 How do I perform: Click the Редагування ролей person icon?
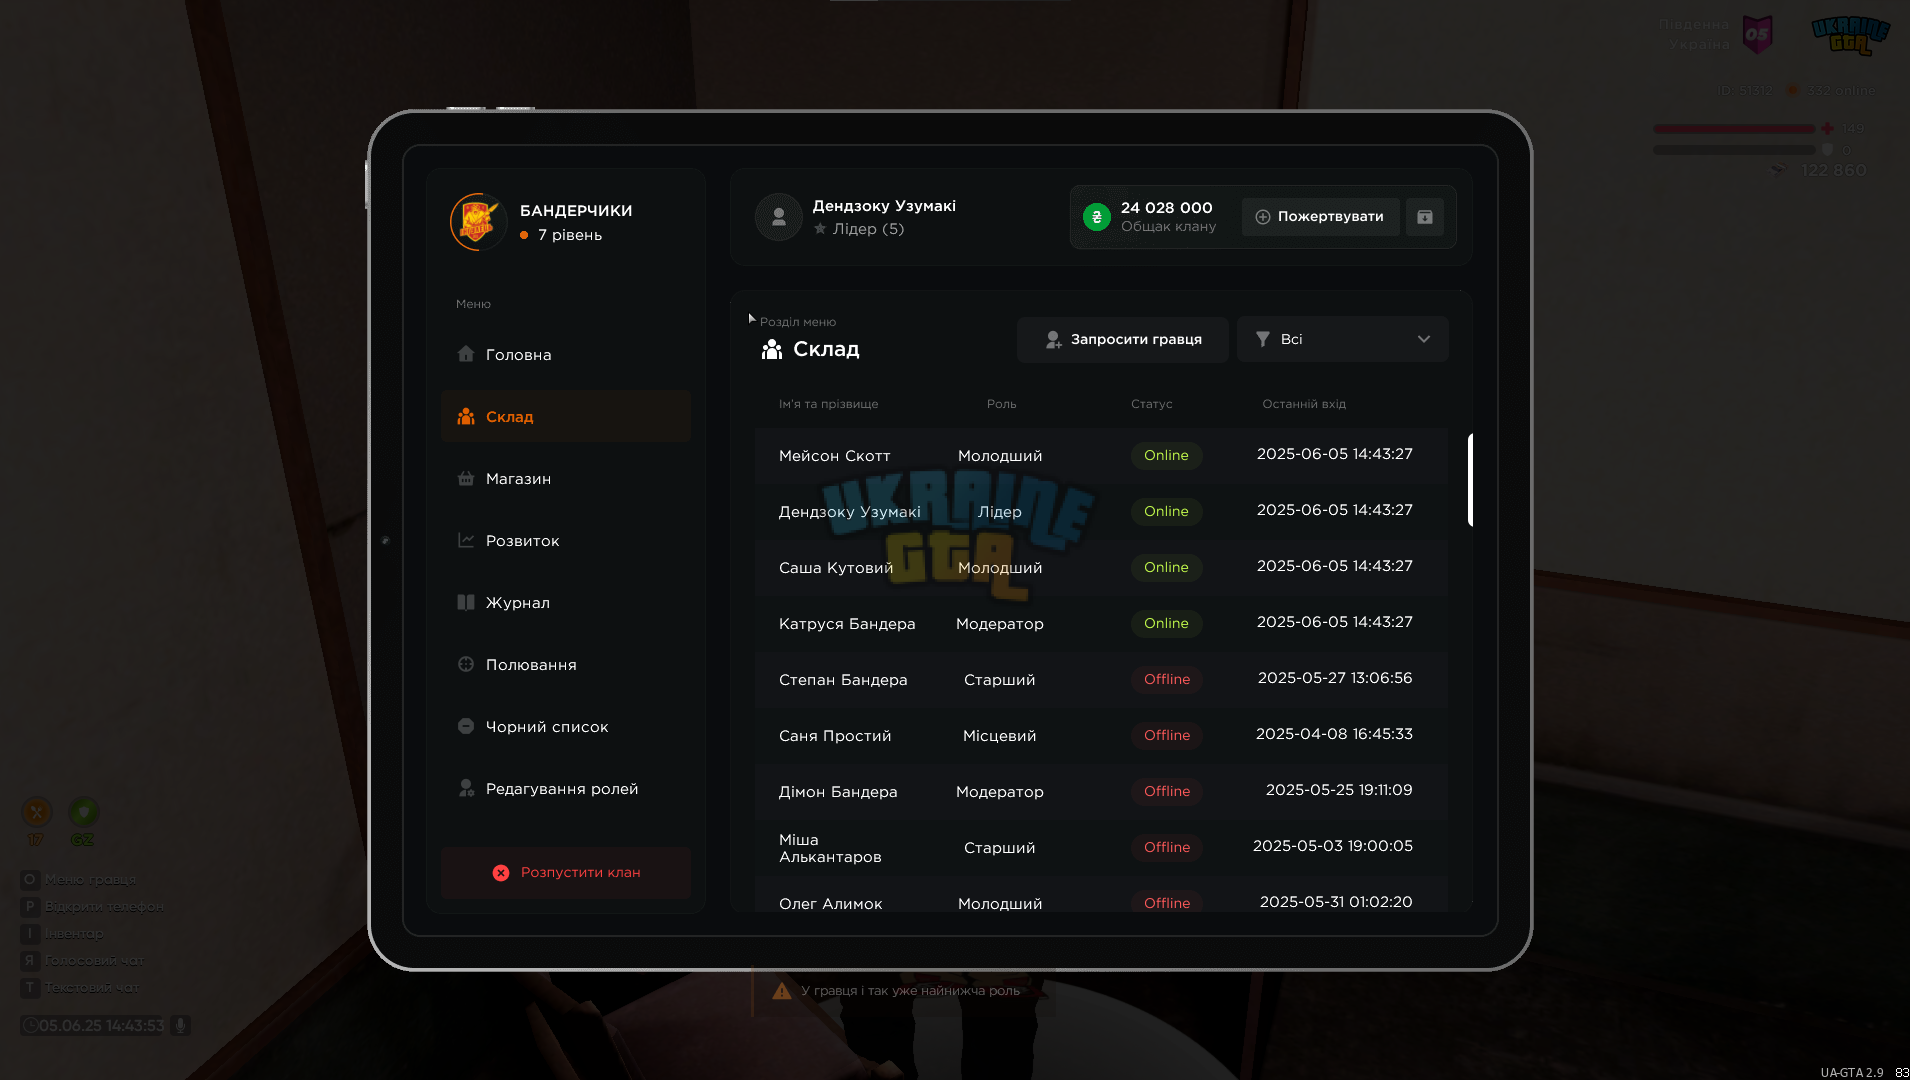(466, 788)
